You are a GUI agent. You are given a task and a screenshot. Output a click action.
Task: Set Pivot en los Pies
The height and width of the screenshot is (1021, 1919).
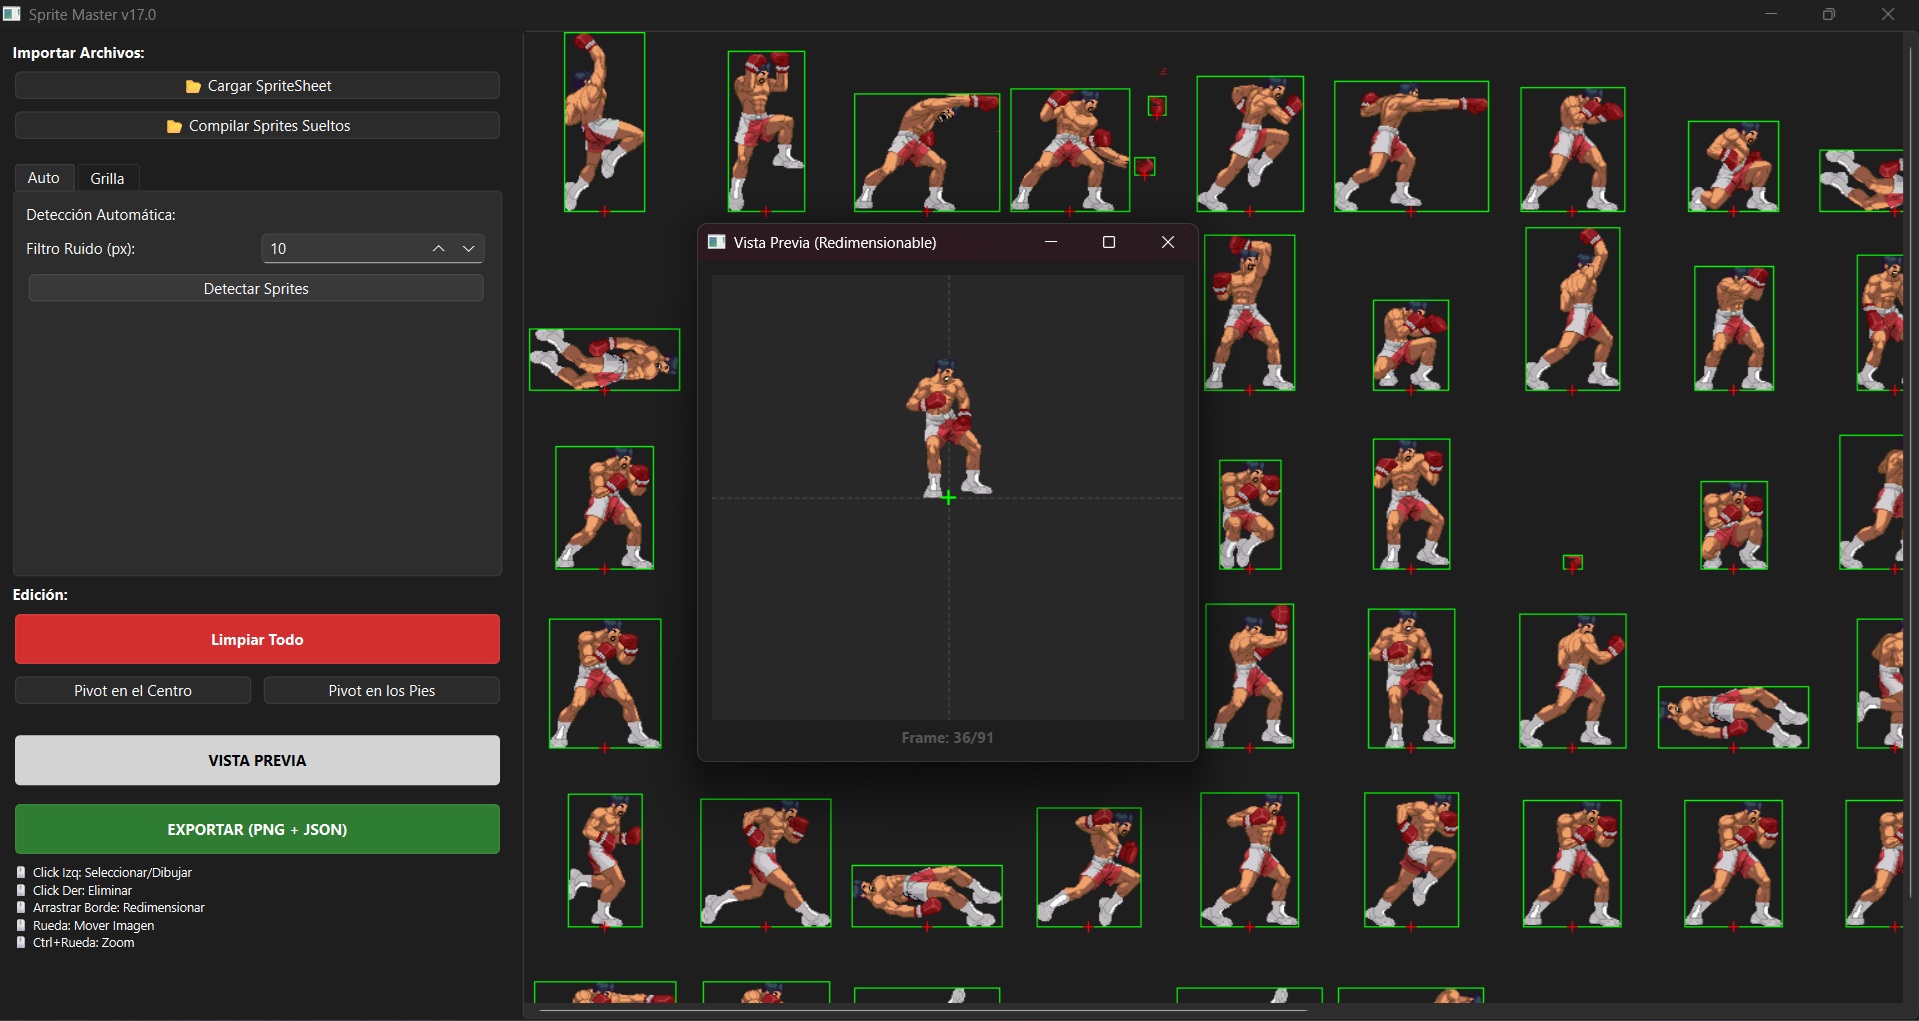(382, 691)
